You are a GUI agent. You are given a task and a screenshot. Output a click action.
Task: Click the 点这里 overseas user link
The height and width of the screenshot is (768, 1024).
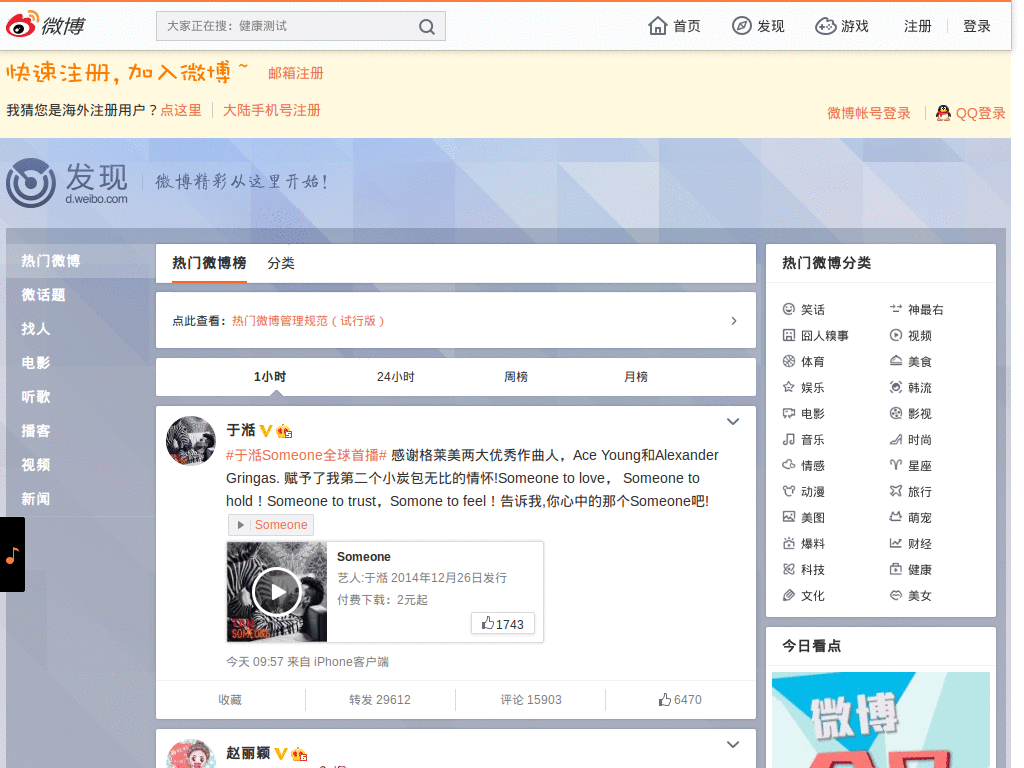pos(181,110)
